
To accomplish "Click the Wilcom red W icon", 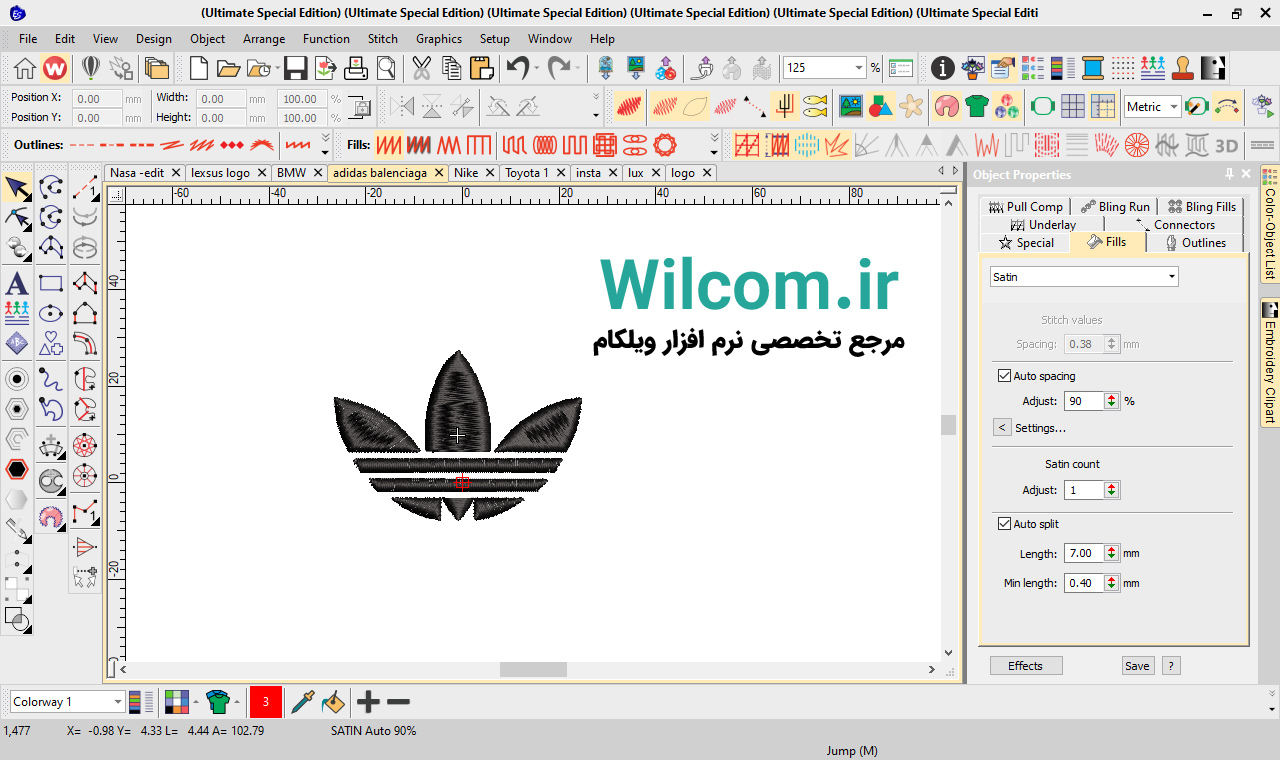I will click(55, 68).
